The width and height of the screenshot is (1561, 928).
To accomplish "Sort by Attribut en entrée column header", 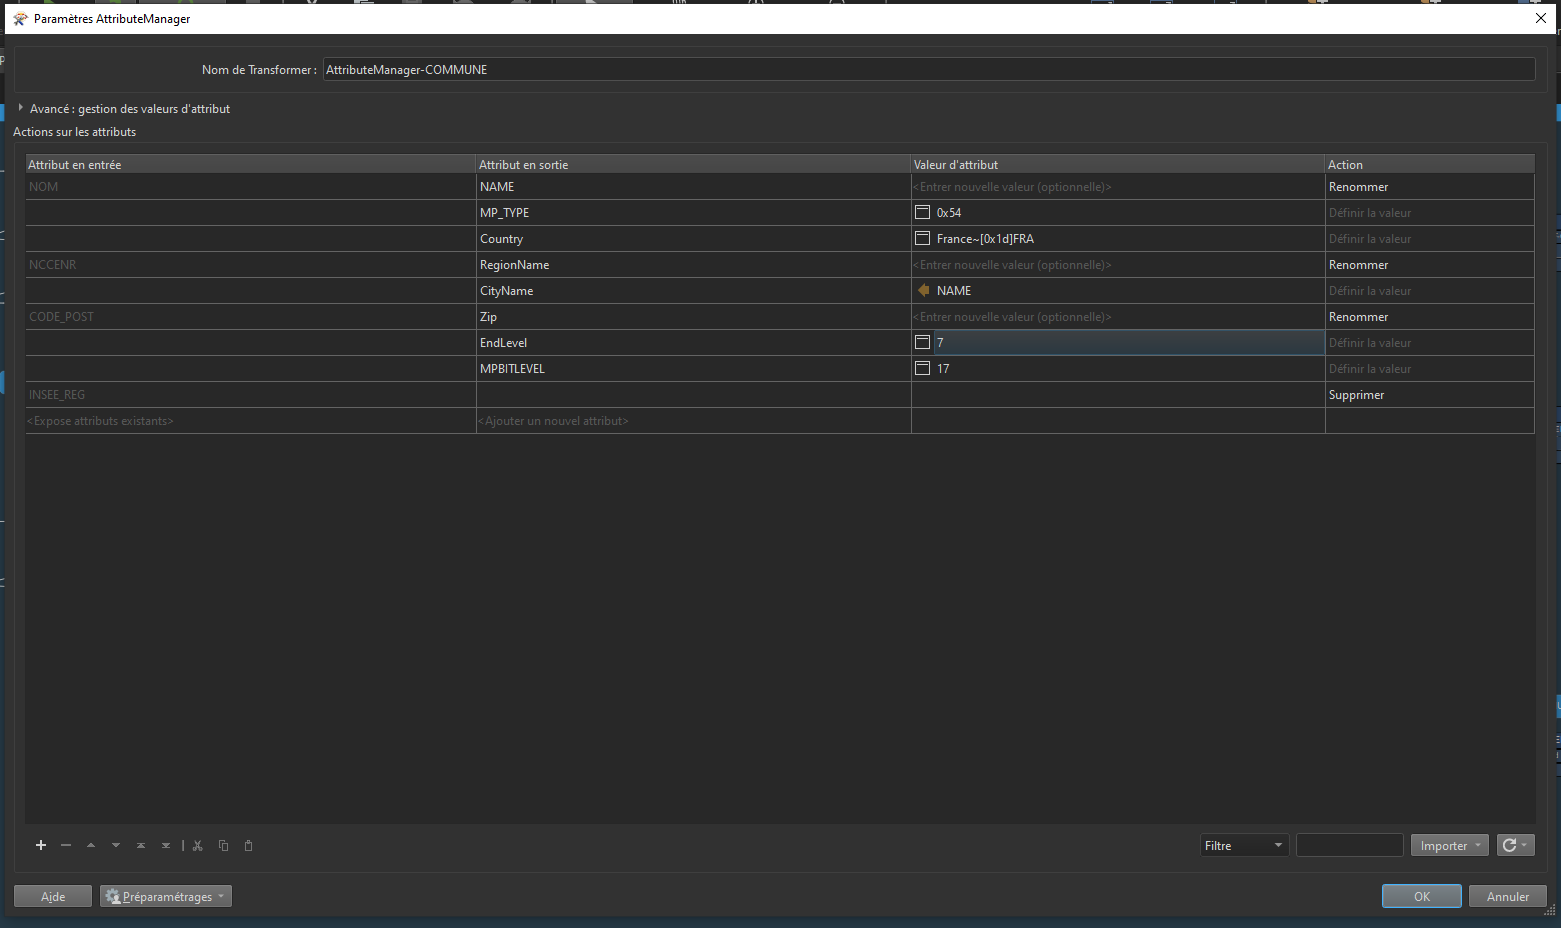I will click(251, 164).
